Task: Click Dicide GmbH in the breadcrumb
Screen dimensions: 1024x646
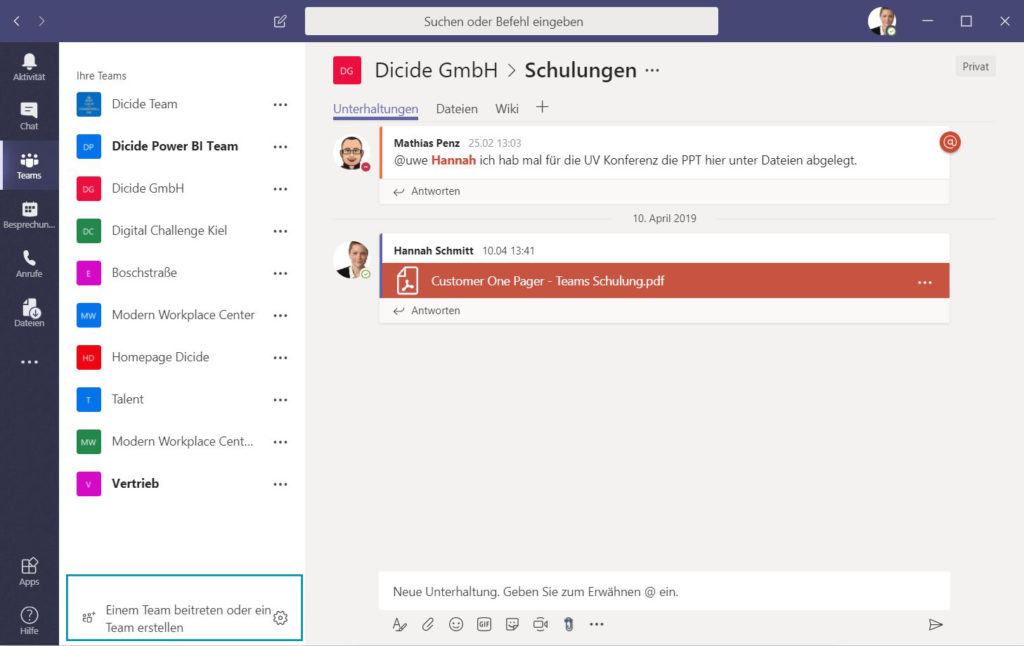Action: [x=436, y=70]
